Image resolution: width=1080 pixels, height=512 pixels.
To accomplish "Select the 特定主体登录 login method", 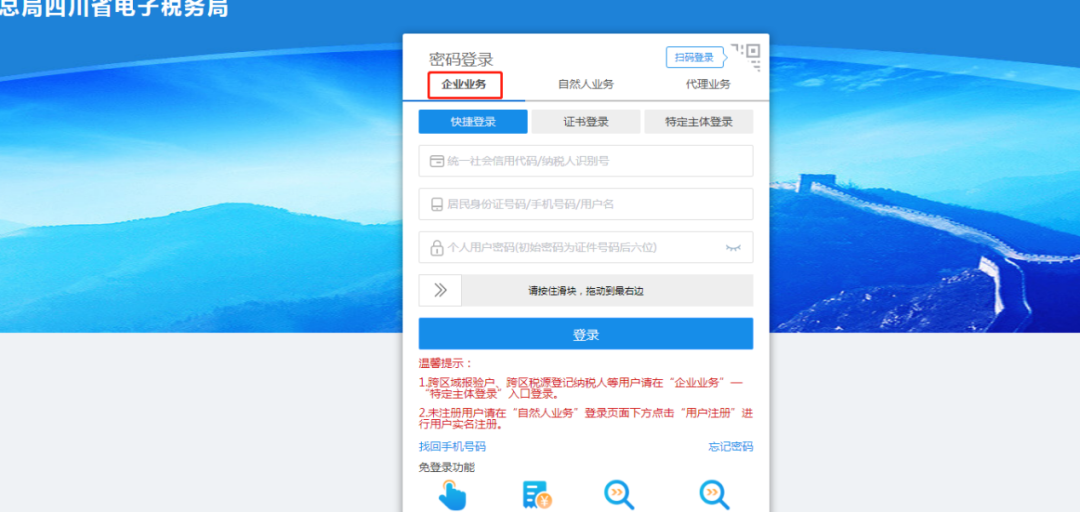I will (699, 122).
